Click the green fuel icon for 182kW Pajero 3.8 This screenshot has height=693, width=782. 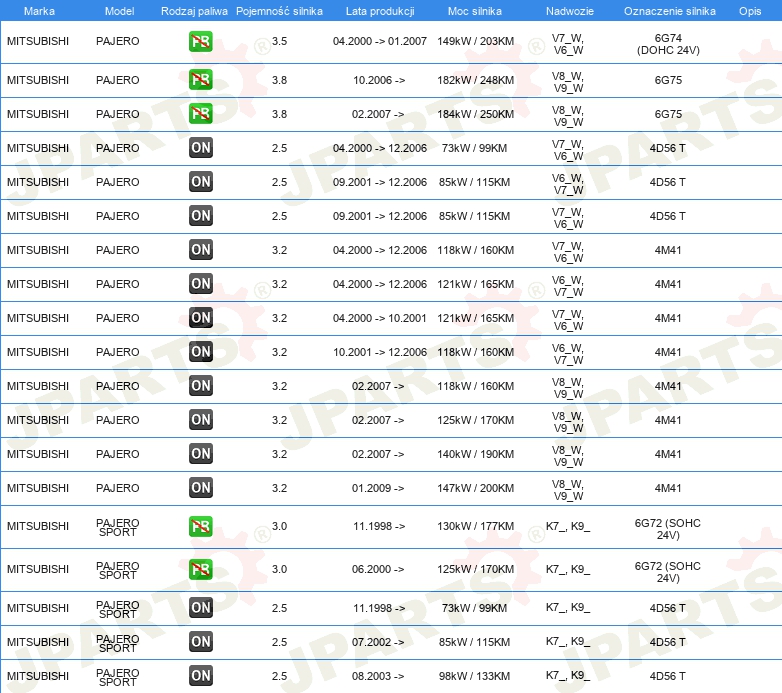tap(200, 80)
